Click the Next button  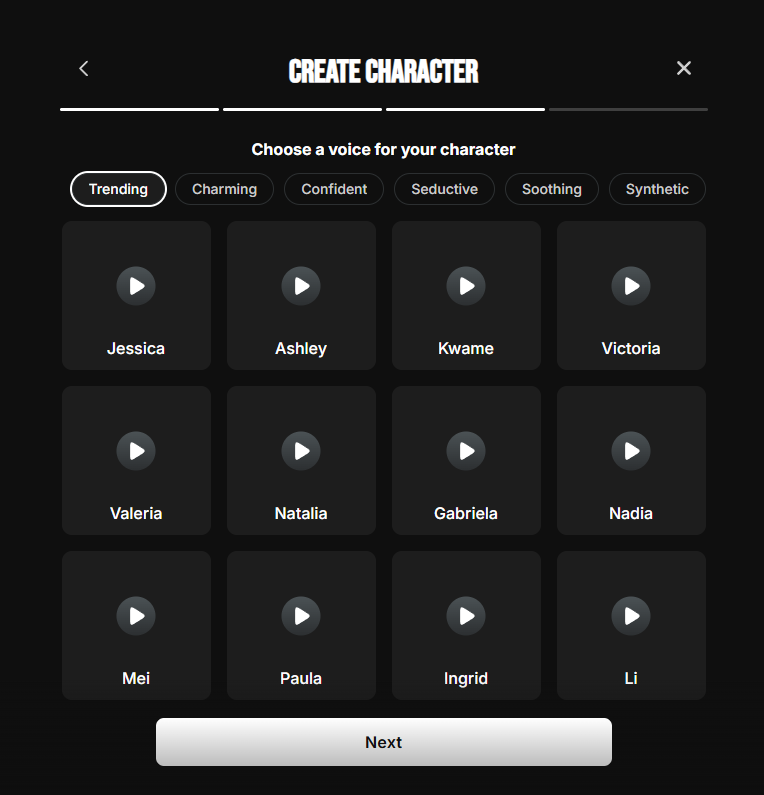(x=383, y=742)
